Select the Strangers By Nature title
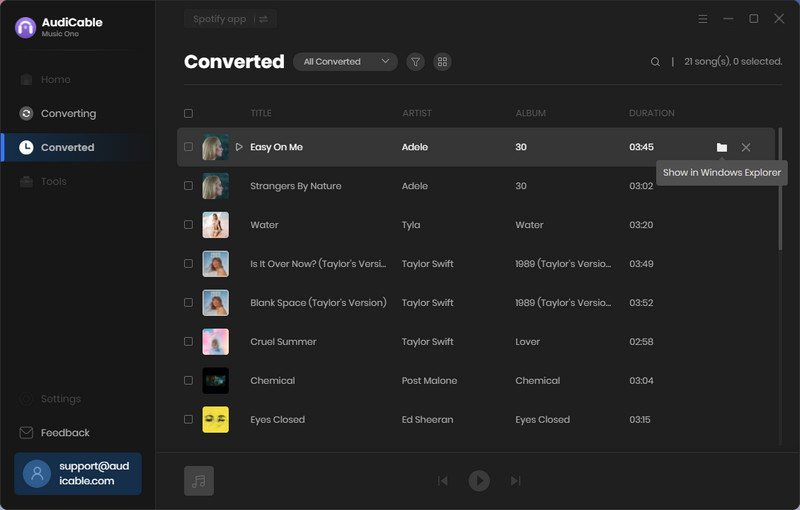Viewport: 800px width, 510px height. tap(295, 186)
